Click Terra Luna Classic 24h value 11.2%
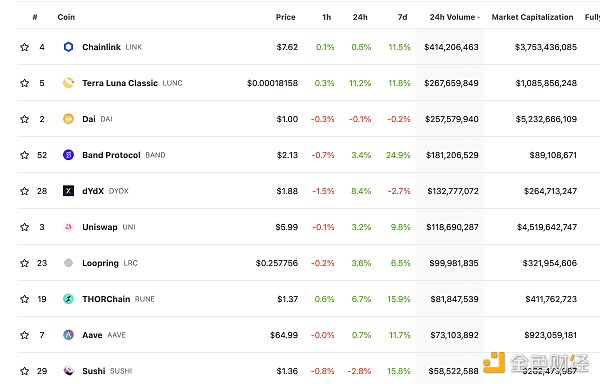Viewport: 600px width, 384px height. pyautogui.click(x=360, y=83)
